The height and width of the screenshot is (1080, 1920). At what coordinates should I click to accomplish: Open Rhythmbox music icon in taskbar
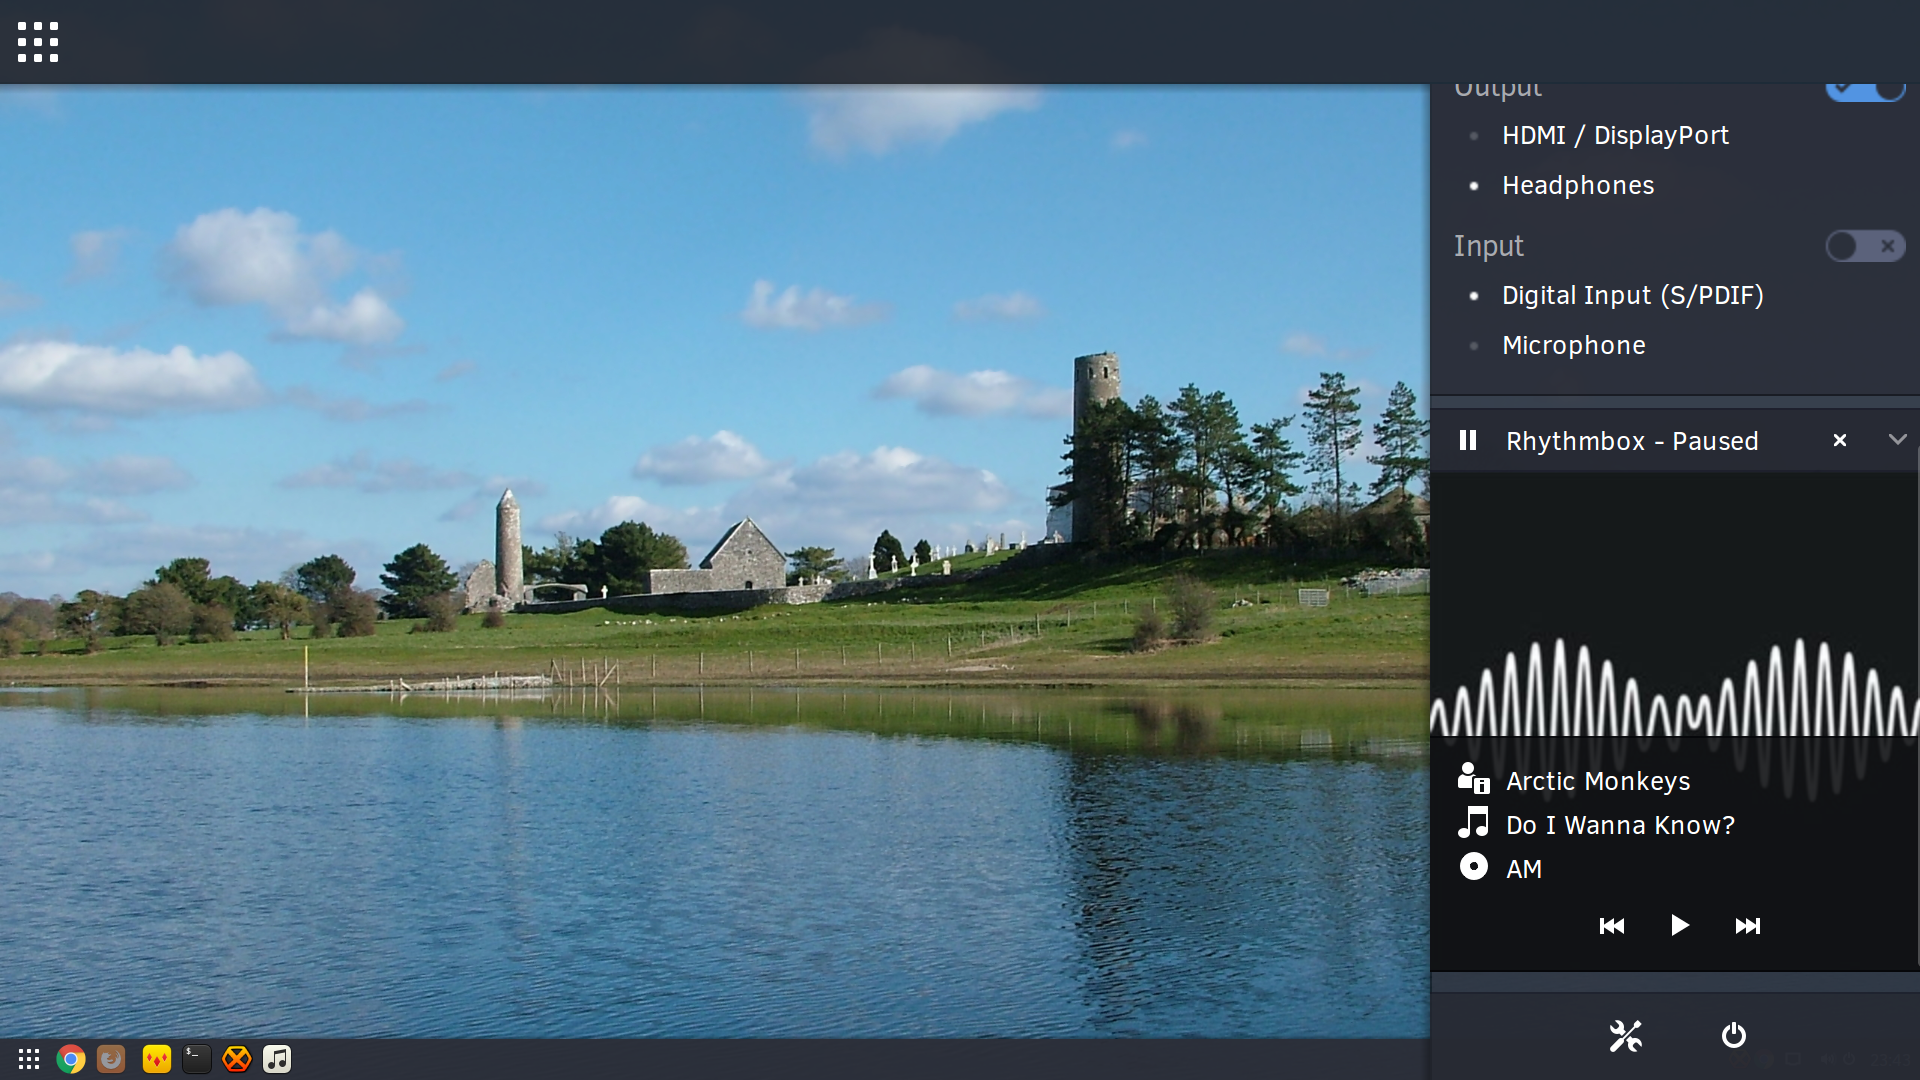pyautogui.click(x=277, y=1059)
